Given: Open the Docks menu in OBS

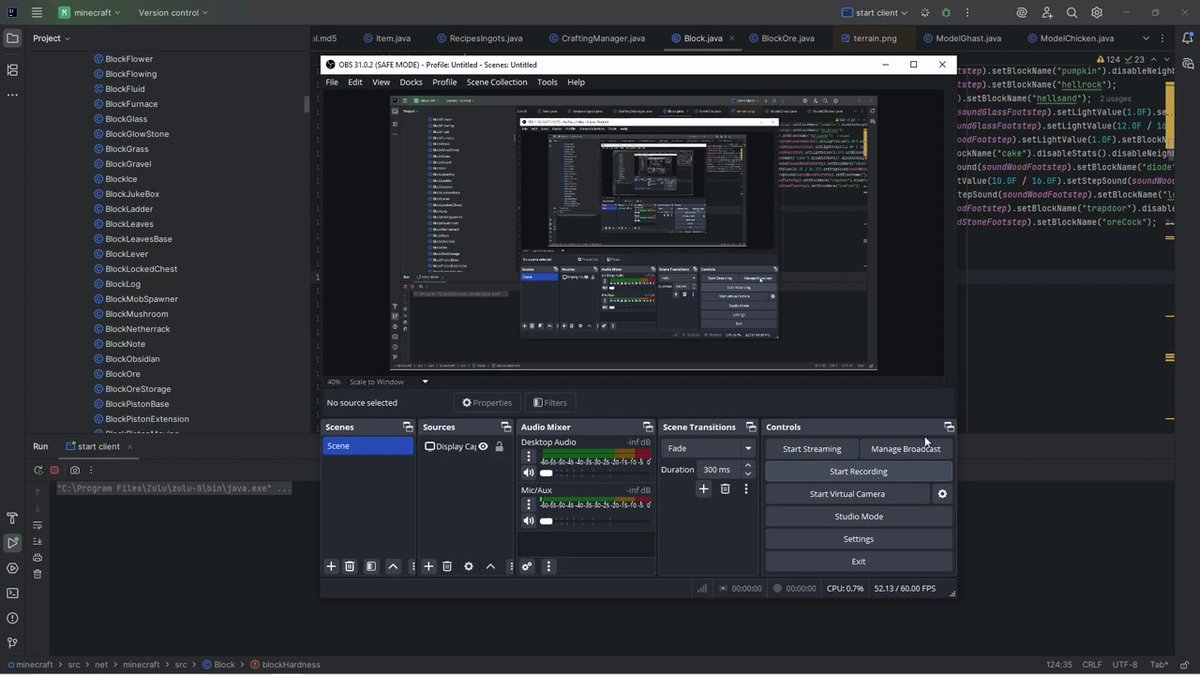Looking at the screenshot, I should click(411, 82).
